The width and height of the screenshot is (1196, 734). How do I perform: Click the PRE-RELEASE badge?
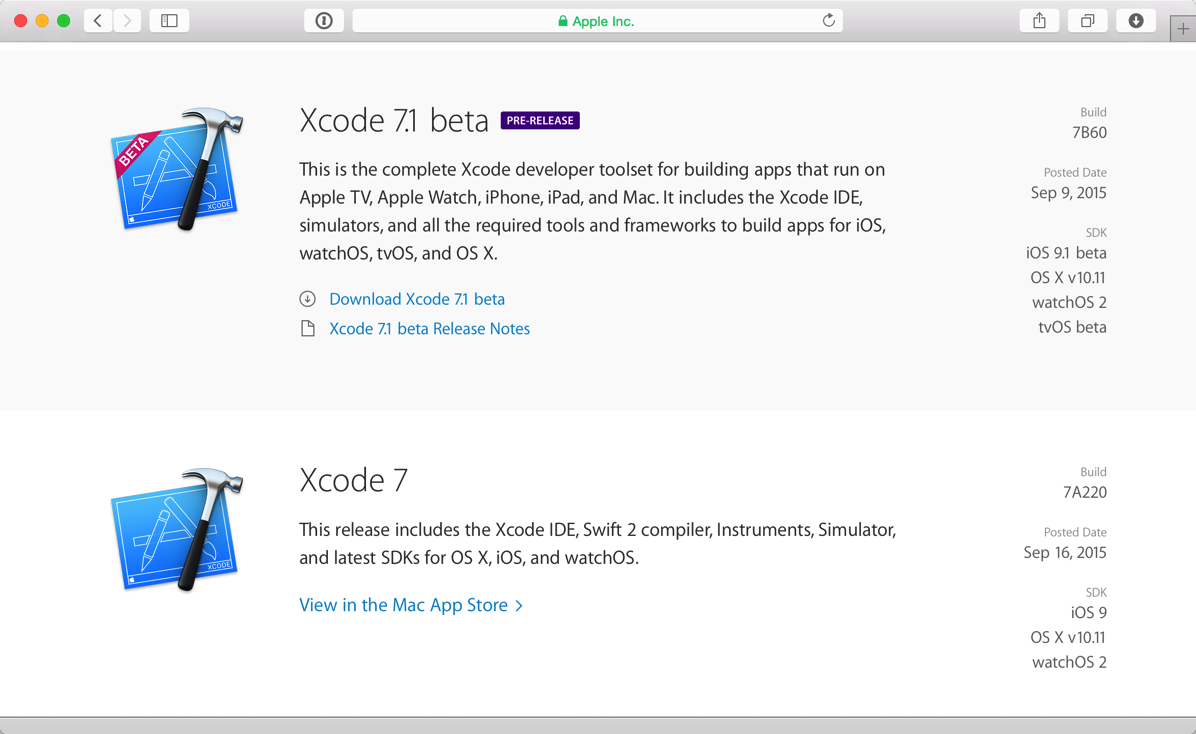coord(540,120)
